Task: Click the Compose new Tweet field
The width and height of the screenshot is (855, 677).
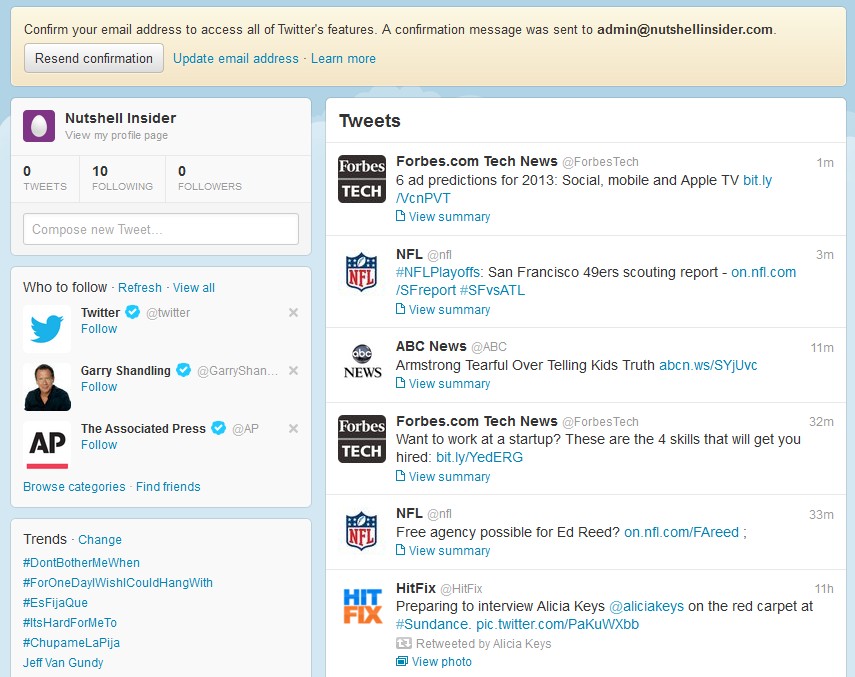Action: click(x=161, y=229)
